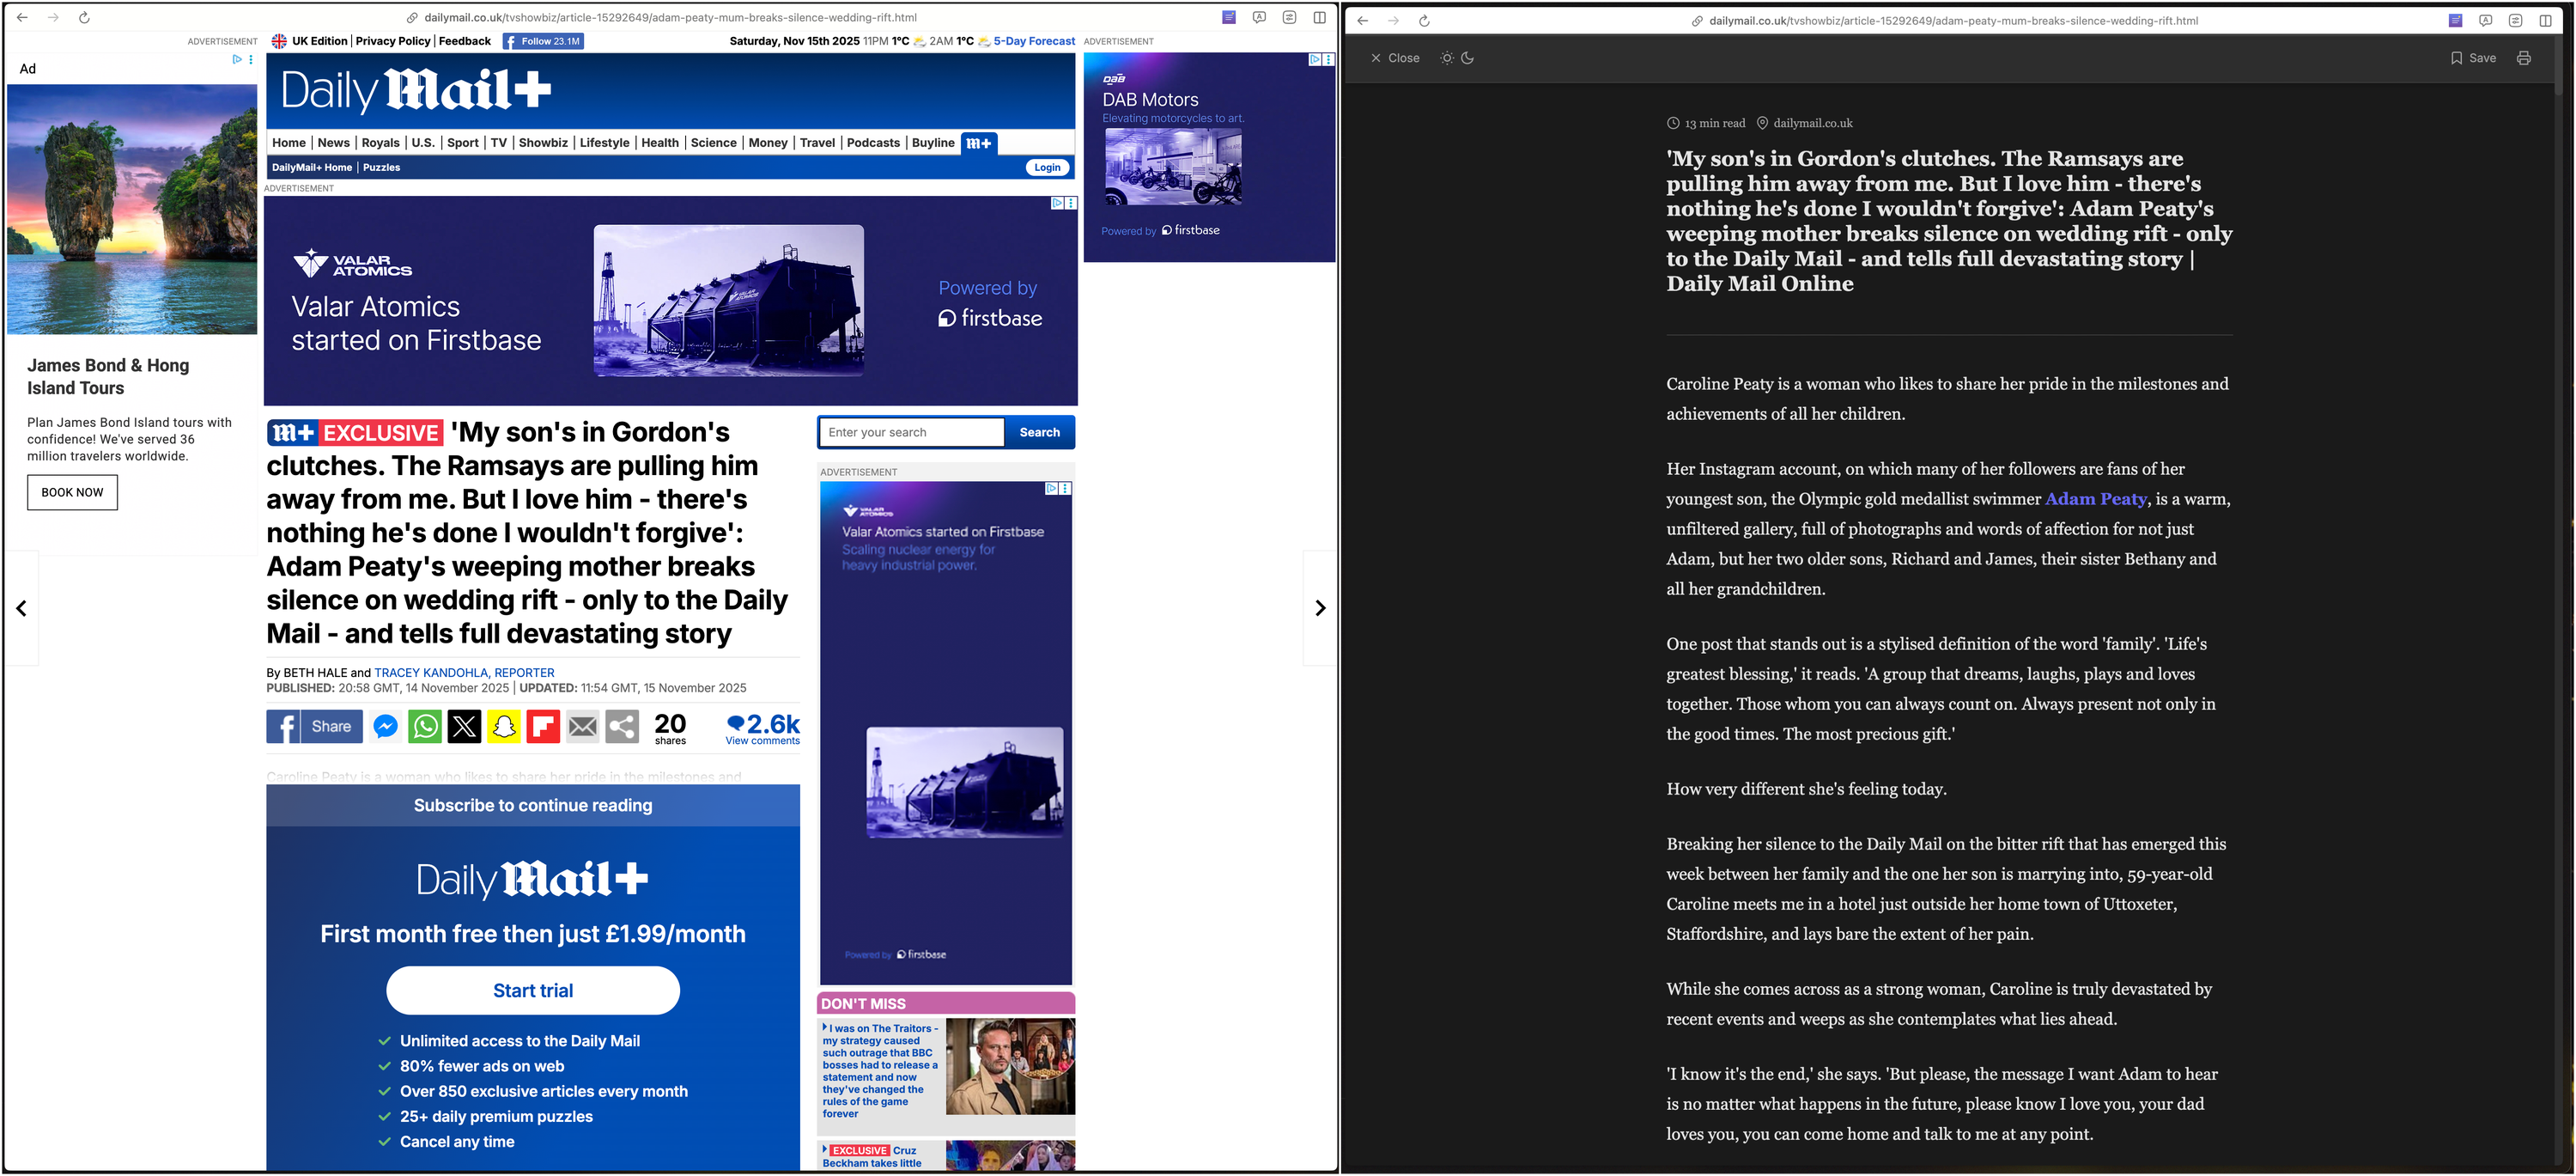The image size is (2576, 1176).
Task: Go back in the carousel with the left chevron
Action: pyautogui.click(x=21, y=608)
